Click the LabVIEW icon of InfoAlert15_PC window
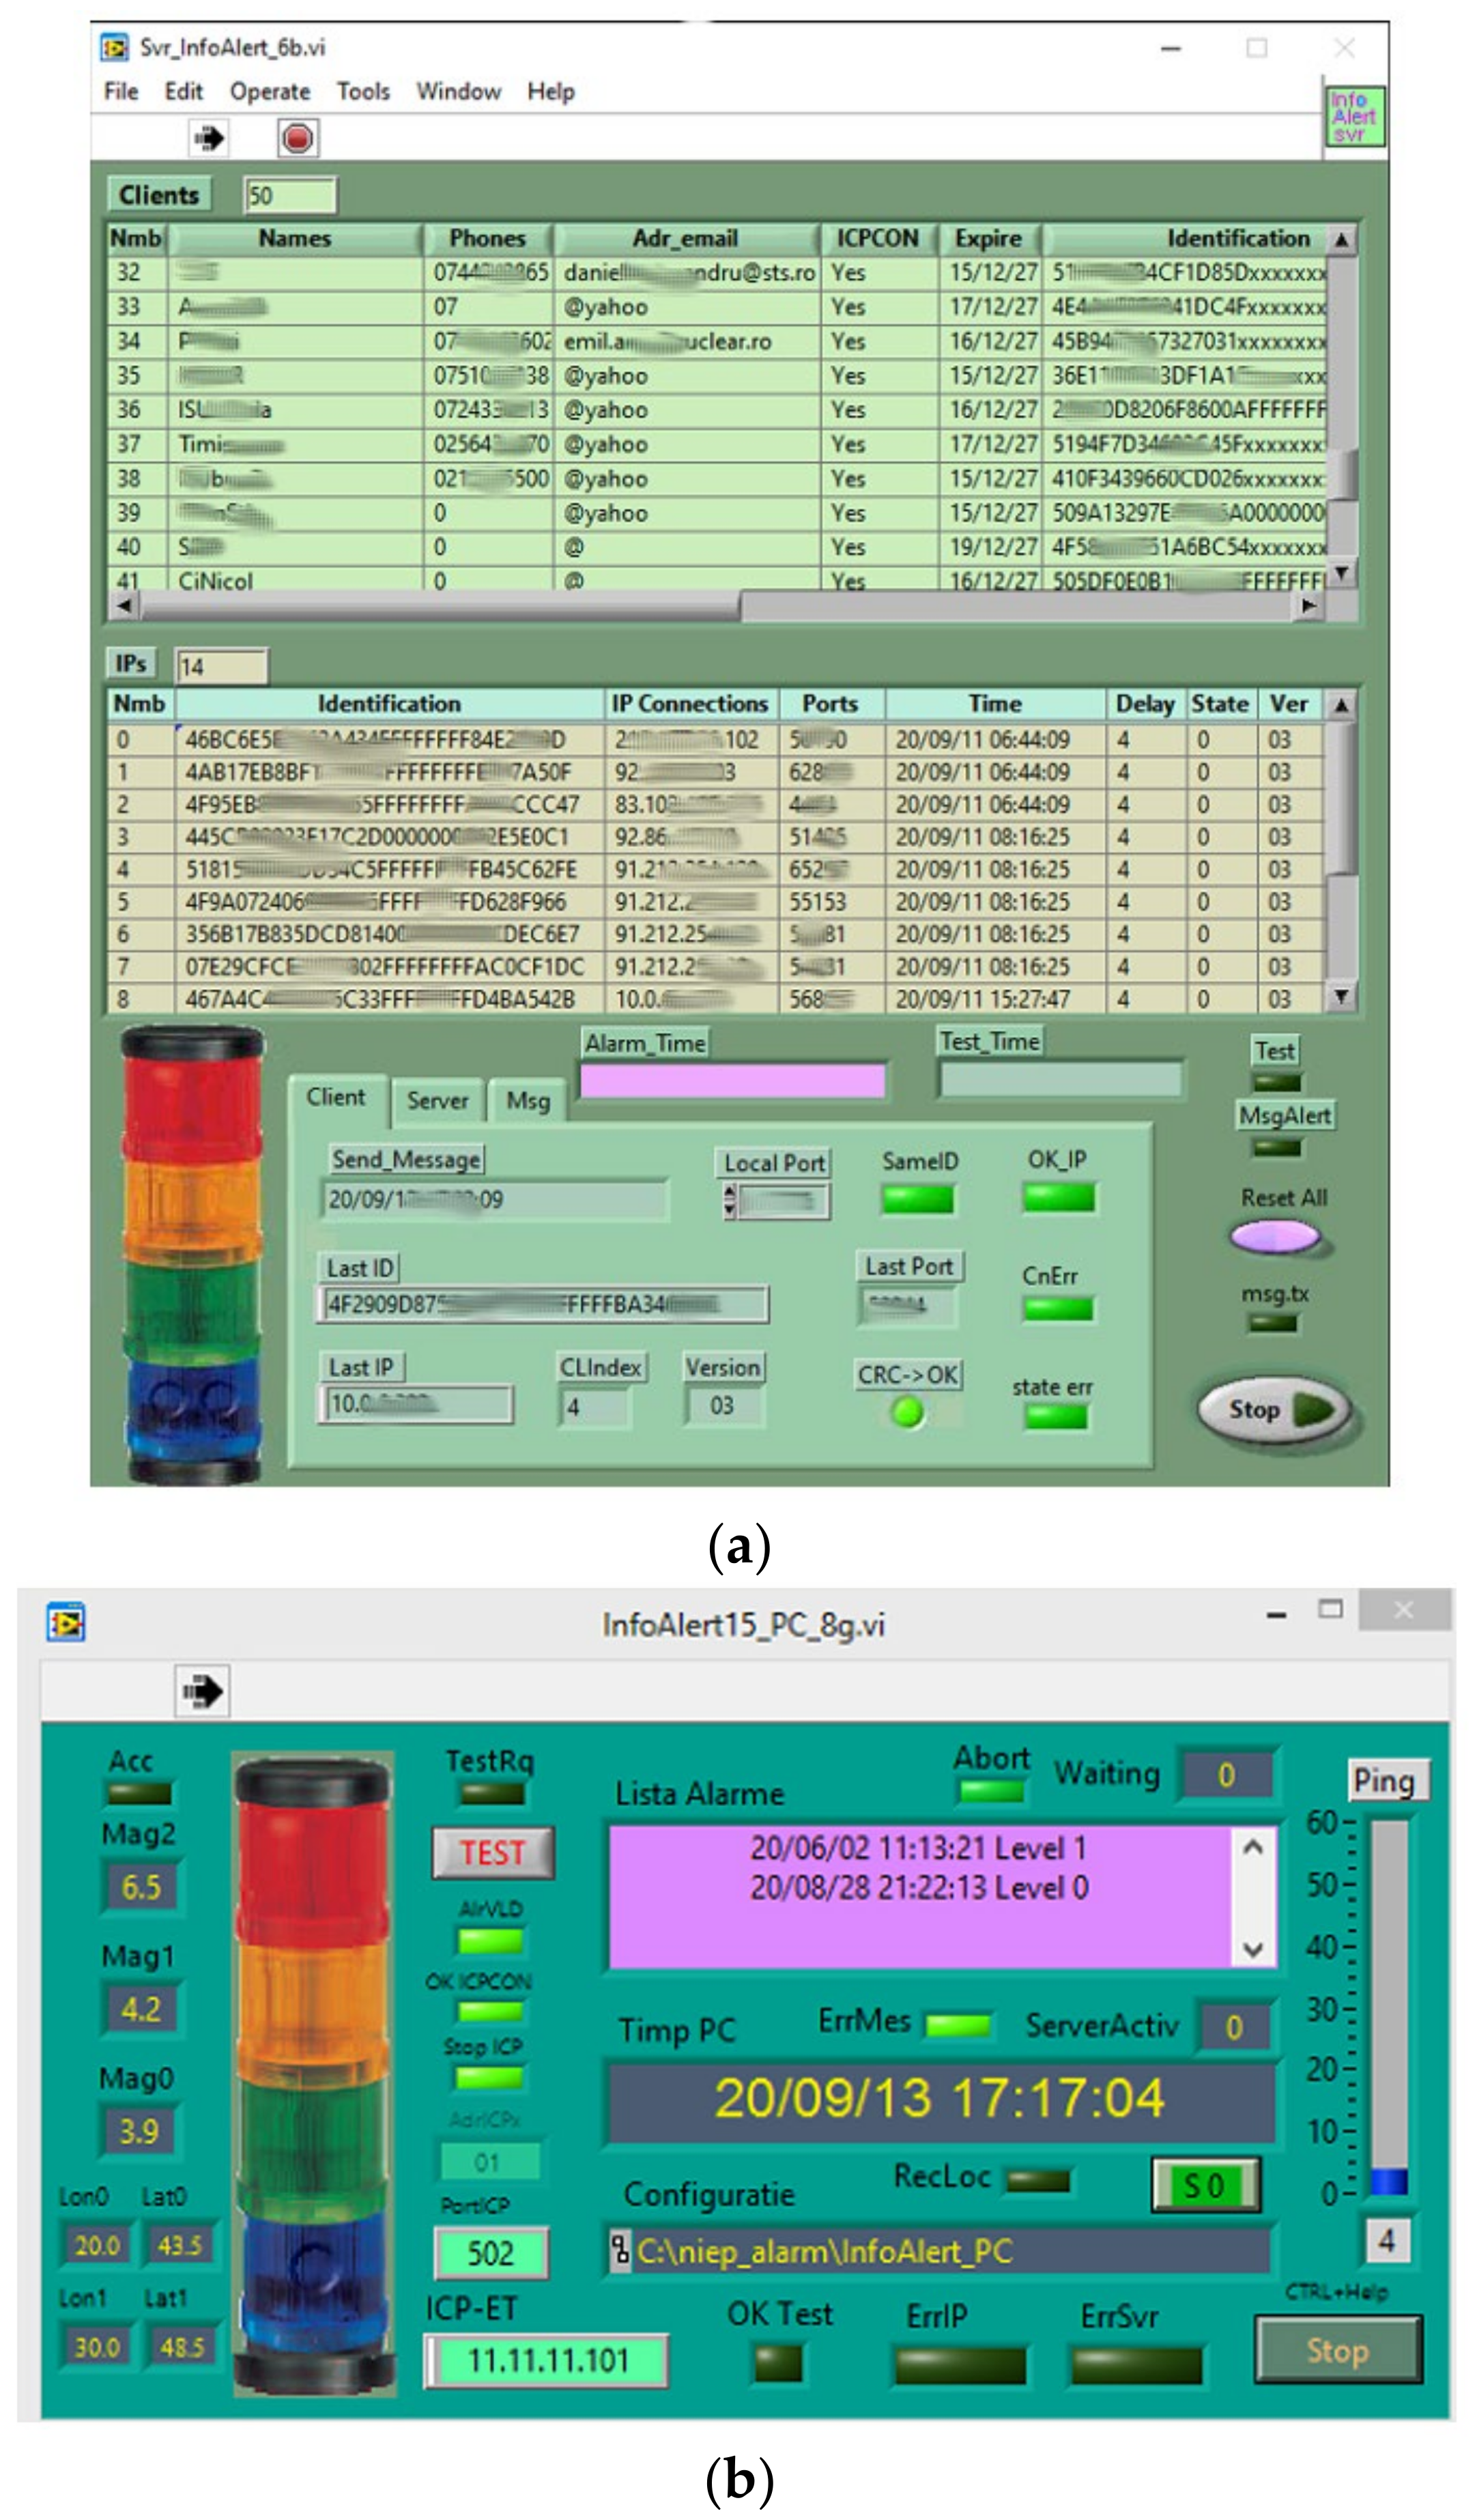 coord(66,1622)
